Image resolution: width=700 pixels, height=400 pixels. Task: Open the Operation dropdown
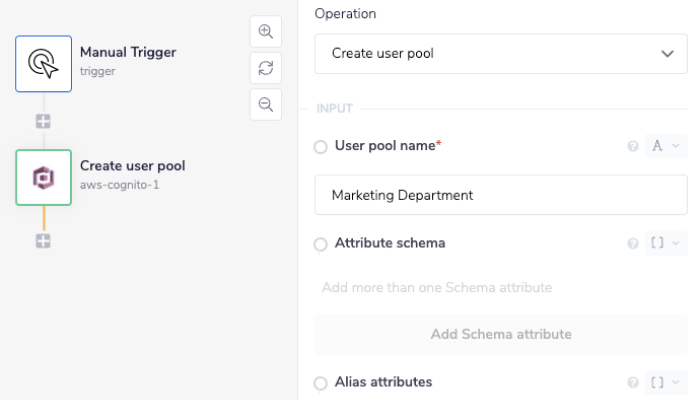tap(501, 54)
